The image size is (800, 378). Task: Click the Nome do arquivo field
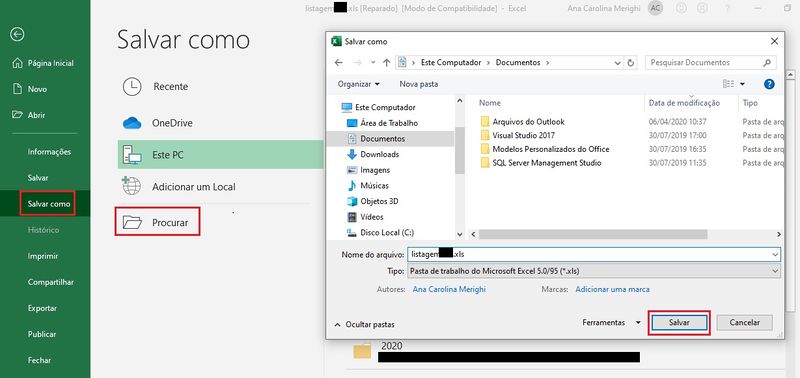pyautogui.click(x=593, y=254)
